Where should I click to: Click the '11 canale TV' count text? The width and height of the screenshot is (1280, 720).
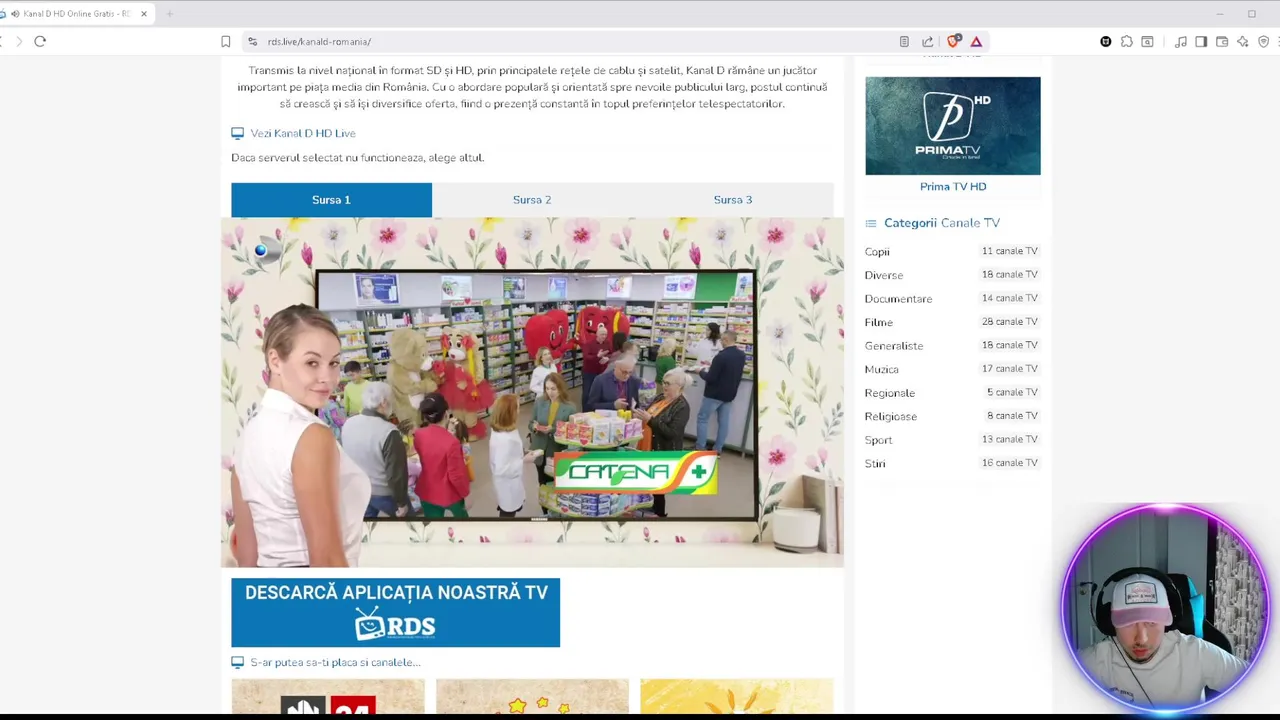(1010, 251)
